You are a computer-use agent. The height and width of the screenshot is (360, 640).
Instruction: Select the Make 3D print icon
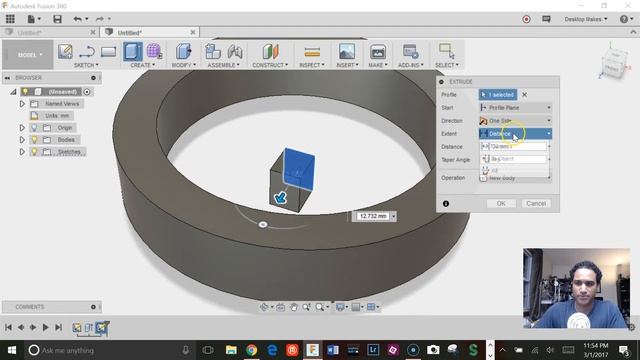378,52
